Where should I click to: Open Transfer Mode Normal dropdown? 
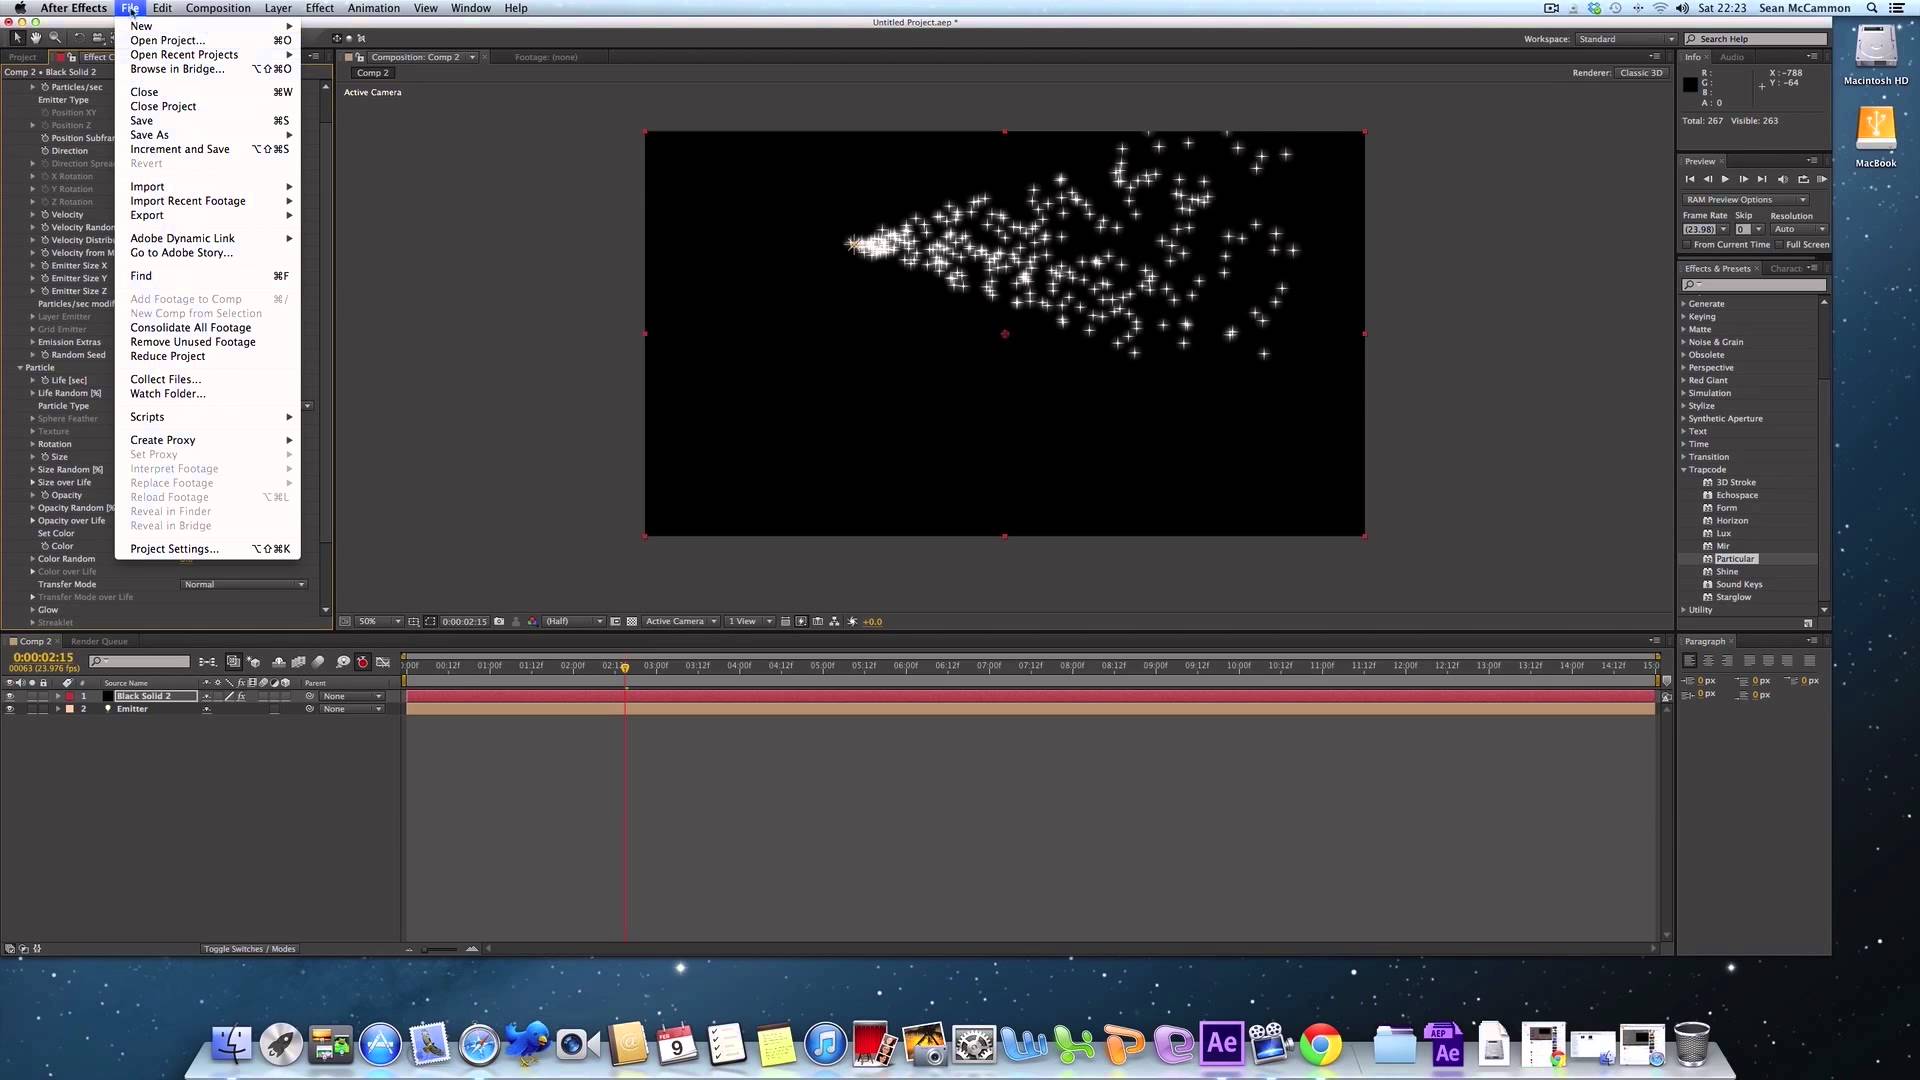(x=244, y=584)
